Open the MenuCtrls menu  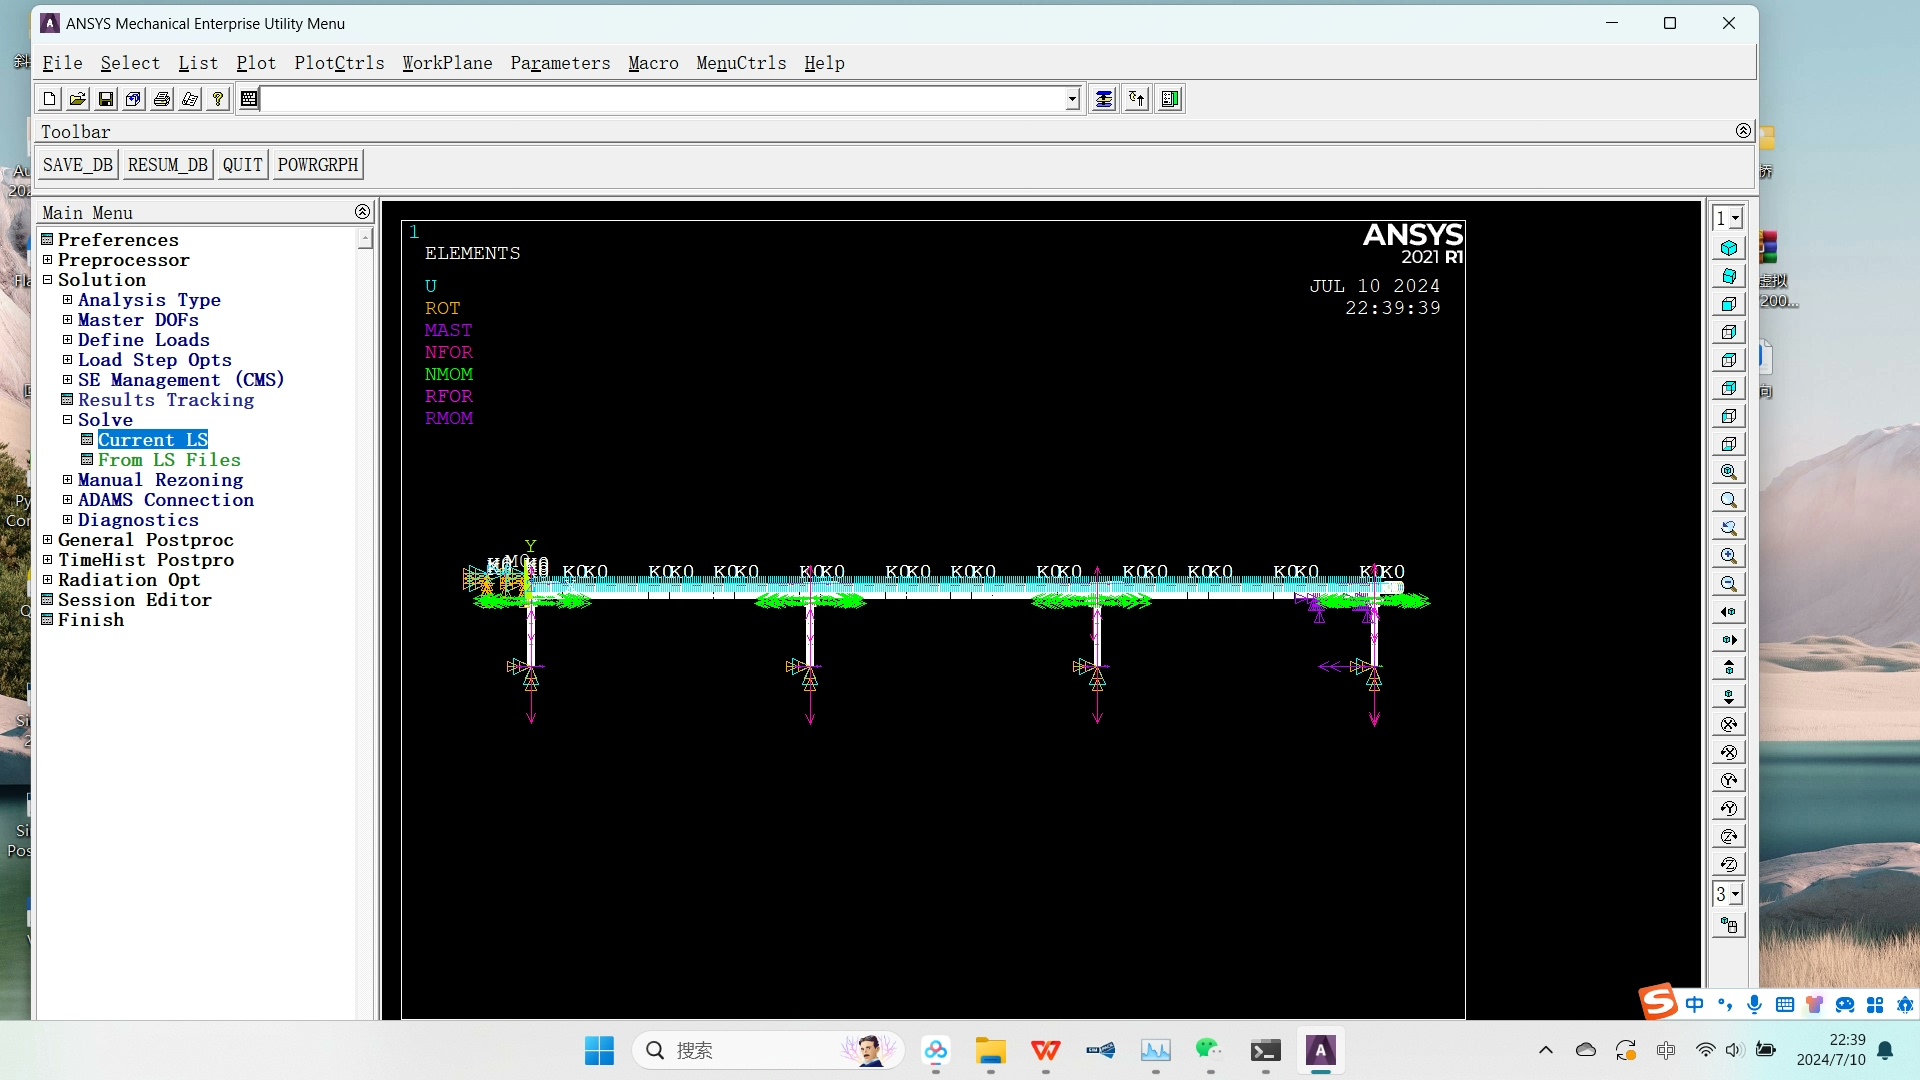tap(741, 63)
